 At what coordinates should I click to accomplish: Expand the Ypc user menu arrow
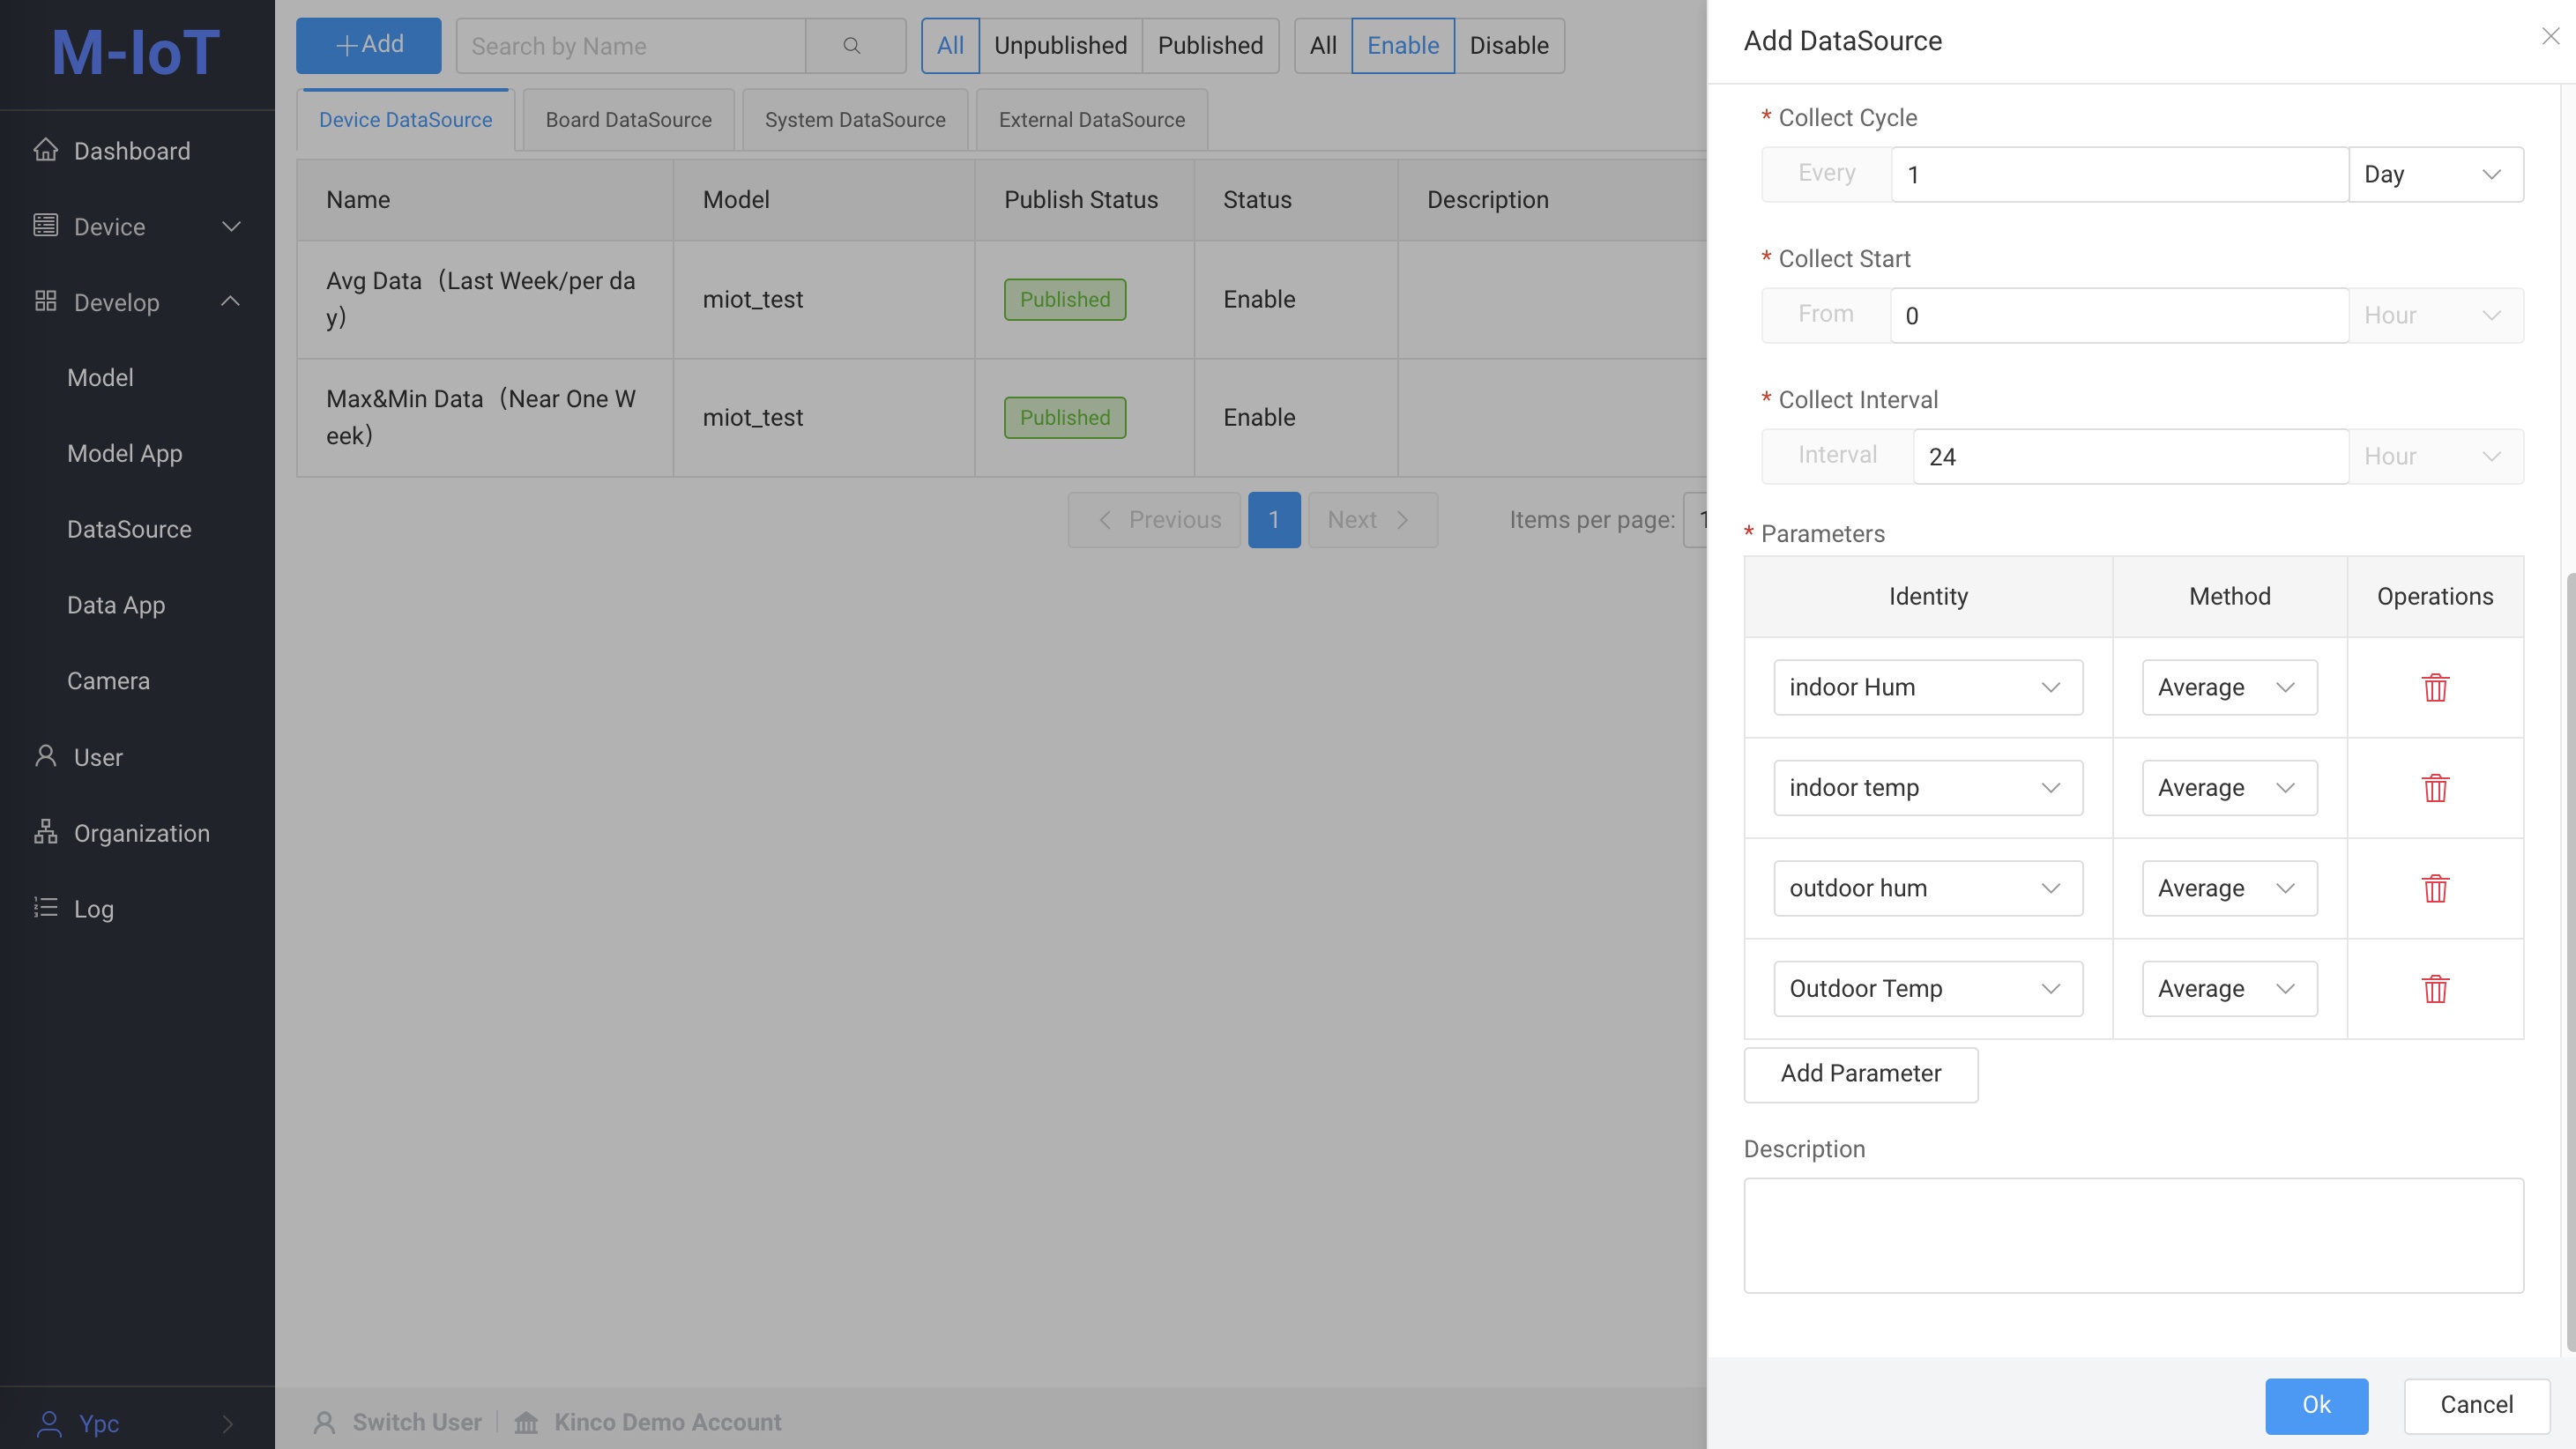(228, 1423)
